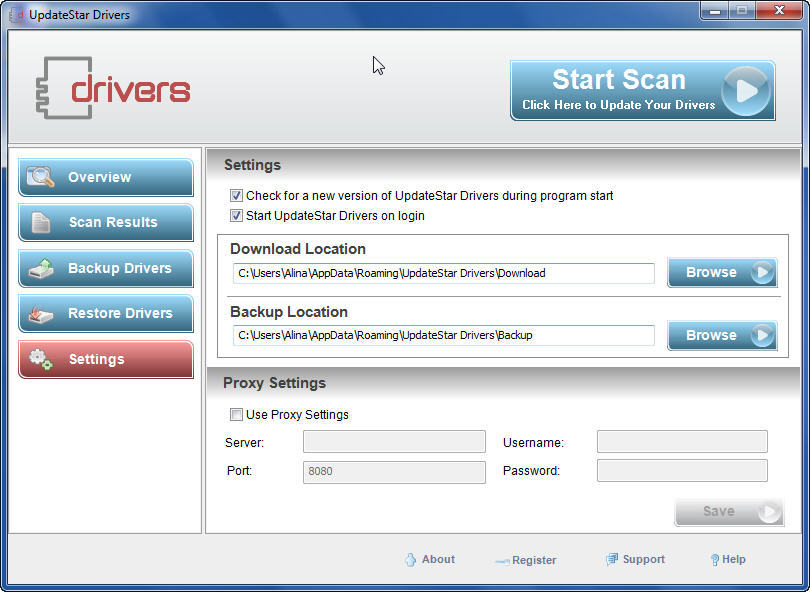The height and width of the screenshot is (592, 810).
Task: Click the proxy Username field
Action: click(x=682, y=442)
